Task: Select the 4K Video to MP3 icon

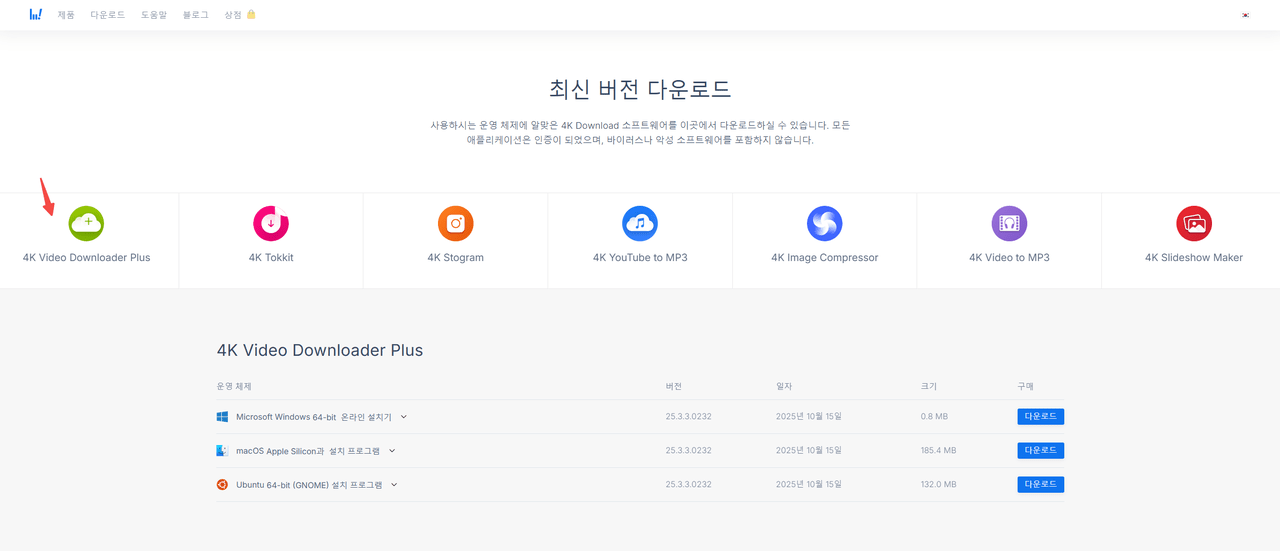Action: [x=1009, y=223]
